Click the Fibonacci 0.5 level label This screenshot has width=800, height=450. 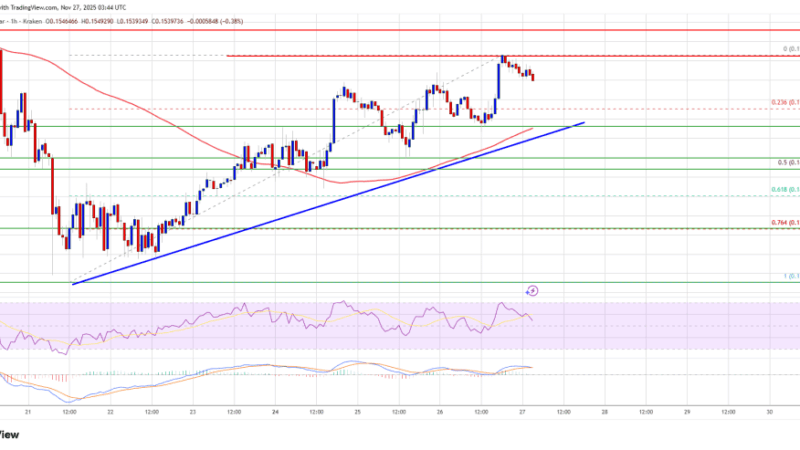[x=789, y=163]
